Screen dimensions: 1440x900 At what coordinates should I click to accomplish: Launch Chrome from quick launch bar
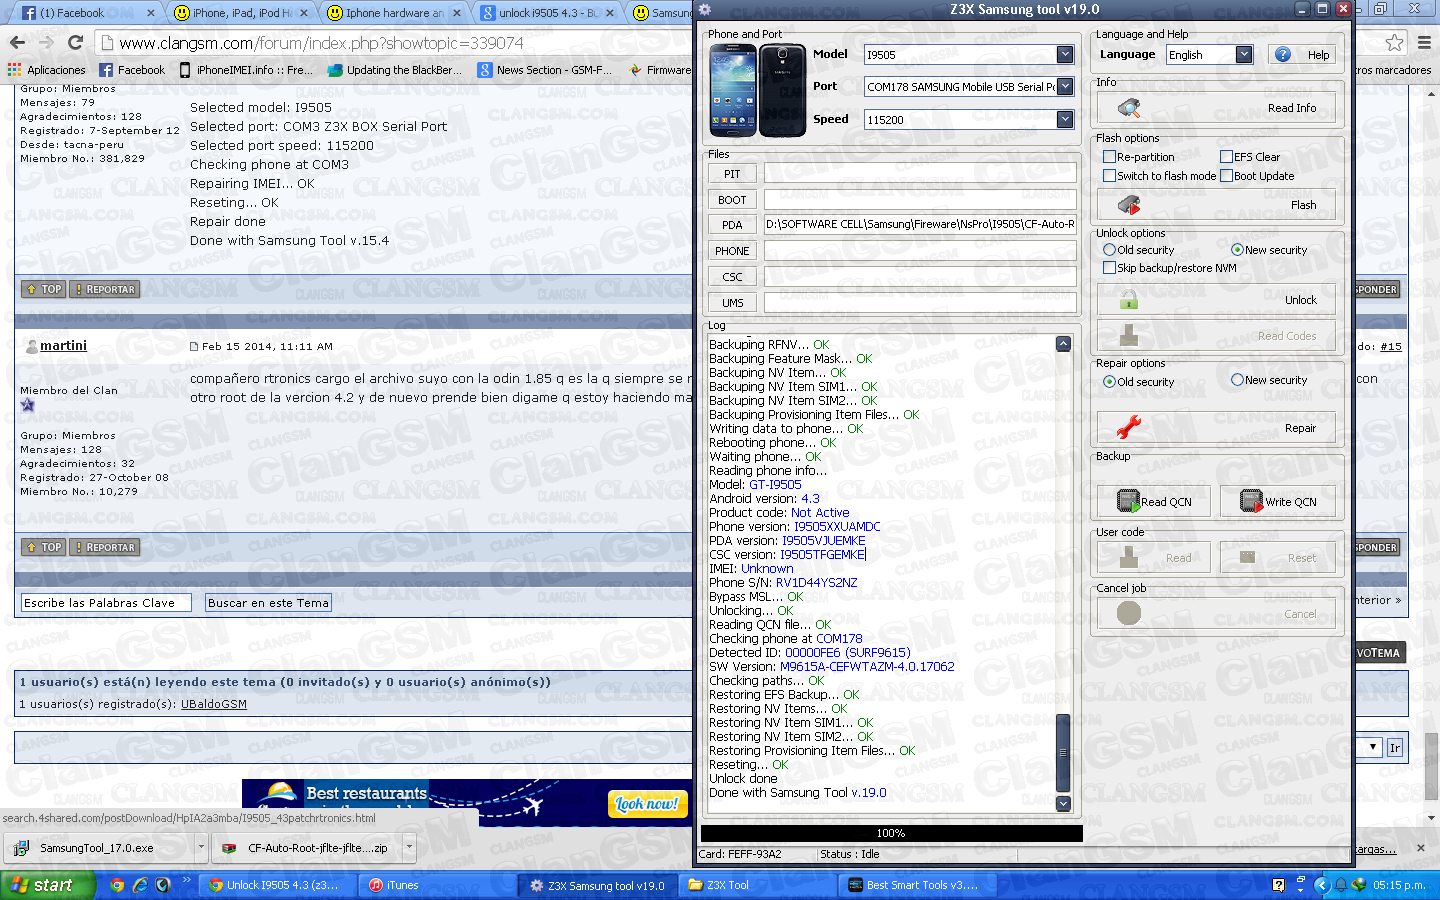click(117, 885)
